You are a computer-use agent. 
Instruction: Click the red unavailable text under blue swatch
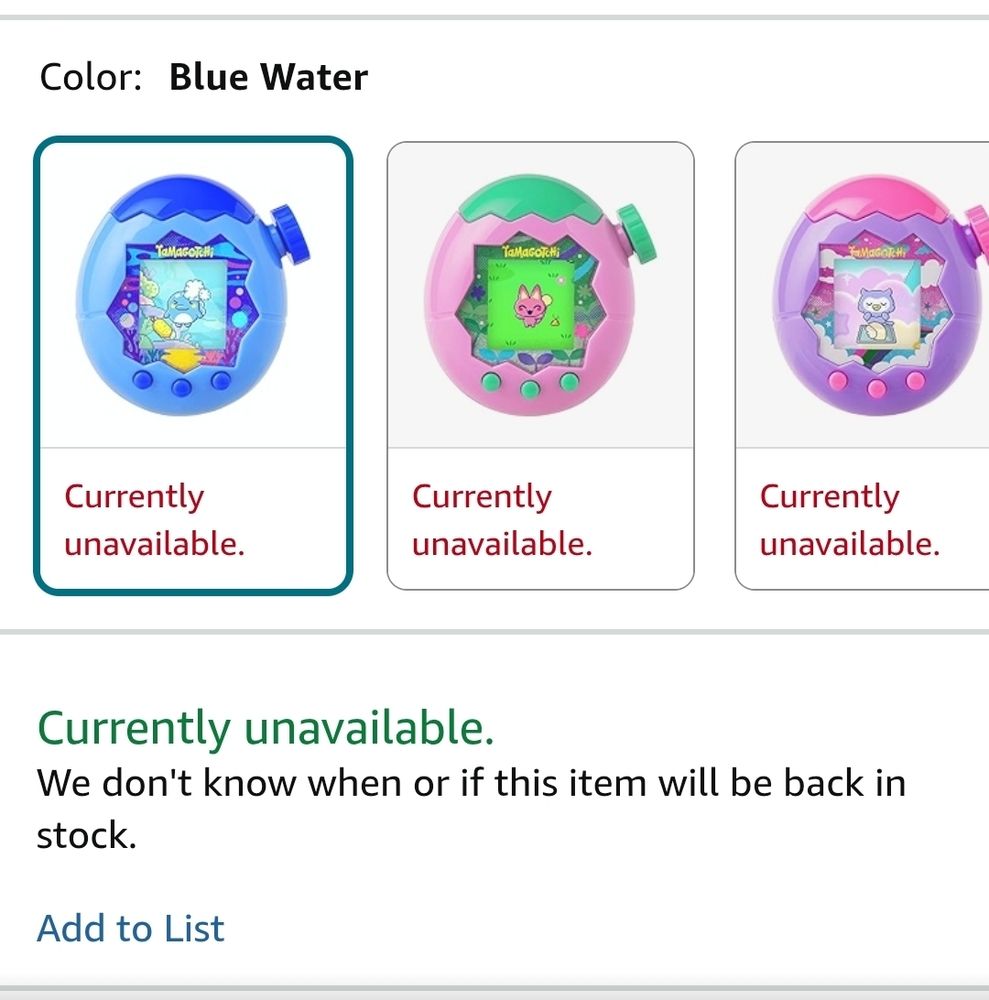(154, 520)
